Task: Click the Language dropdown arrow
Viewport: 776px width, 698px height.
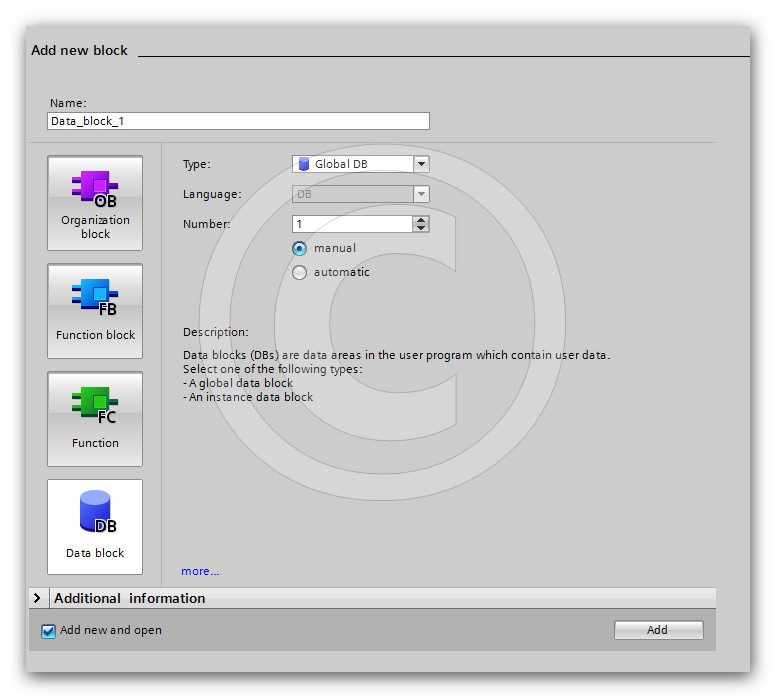Action: 421,194
